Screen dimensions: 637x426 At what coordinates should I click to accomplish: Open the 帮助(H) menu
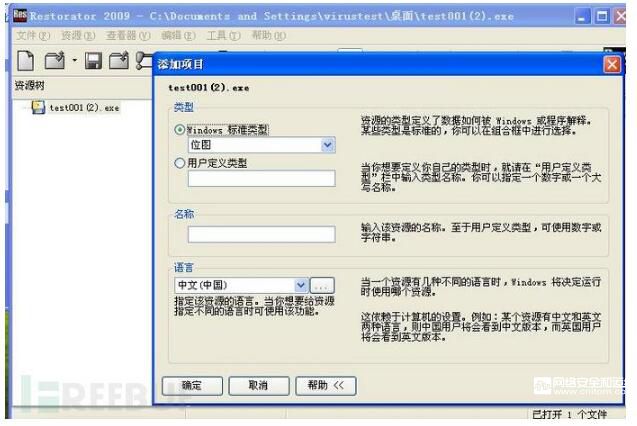[x=269, y=36]
